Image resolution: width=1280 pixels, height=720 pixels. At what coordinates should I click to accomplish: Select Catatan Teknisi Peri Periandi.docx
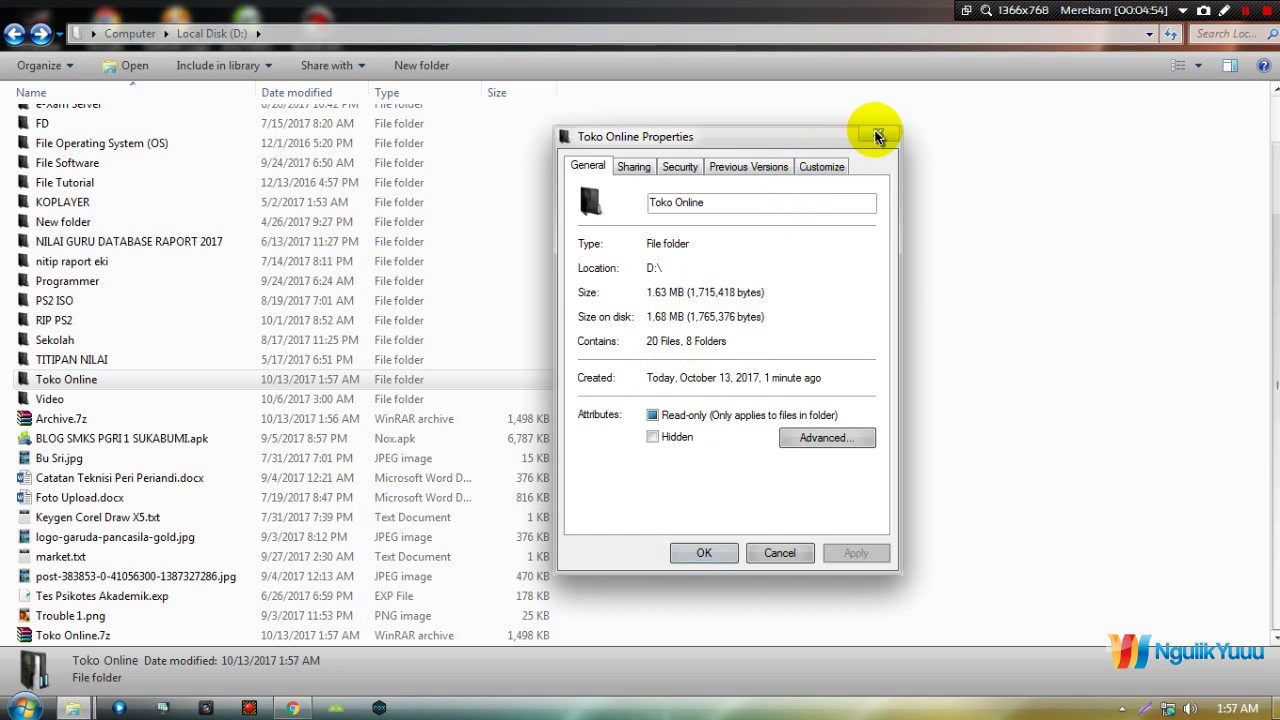tap(119, 478)
